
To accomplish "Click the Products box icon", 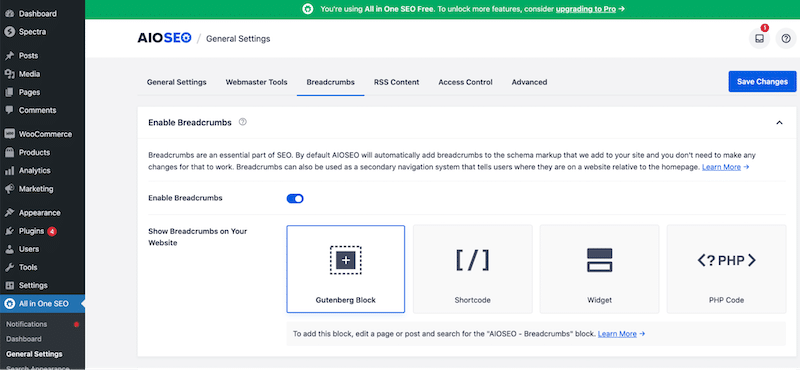I will (9, 152).
